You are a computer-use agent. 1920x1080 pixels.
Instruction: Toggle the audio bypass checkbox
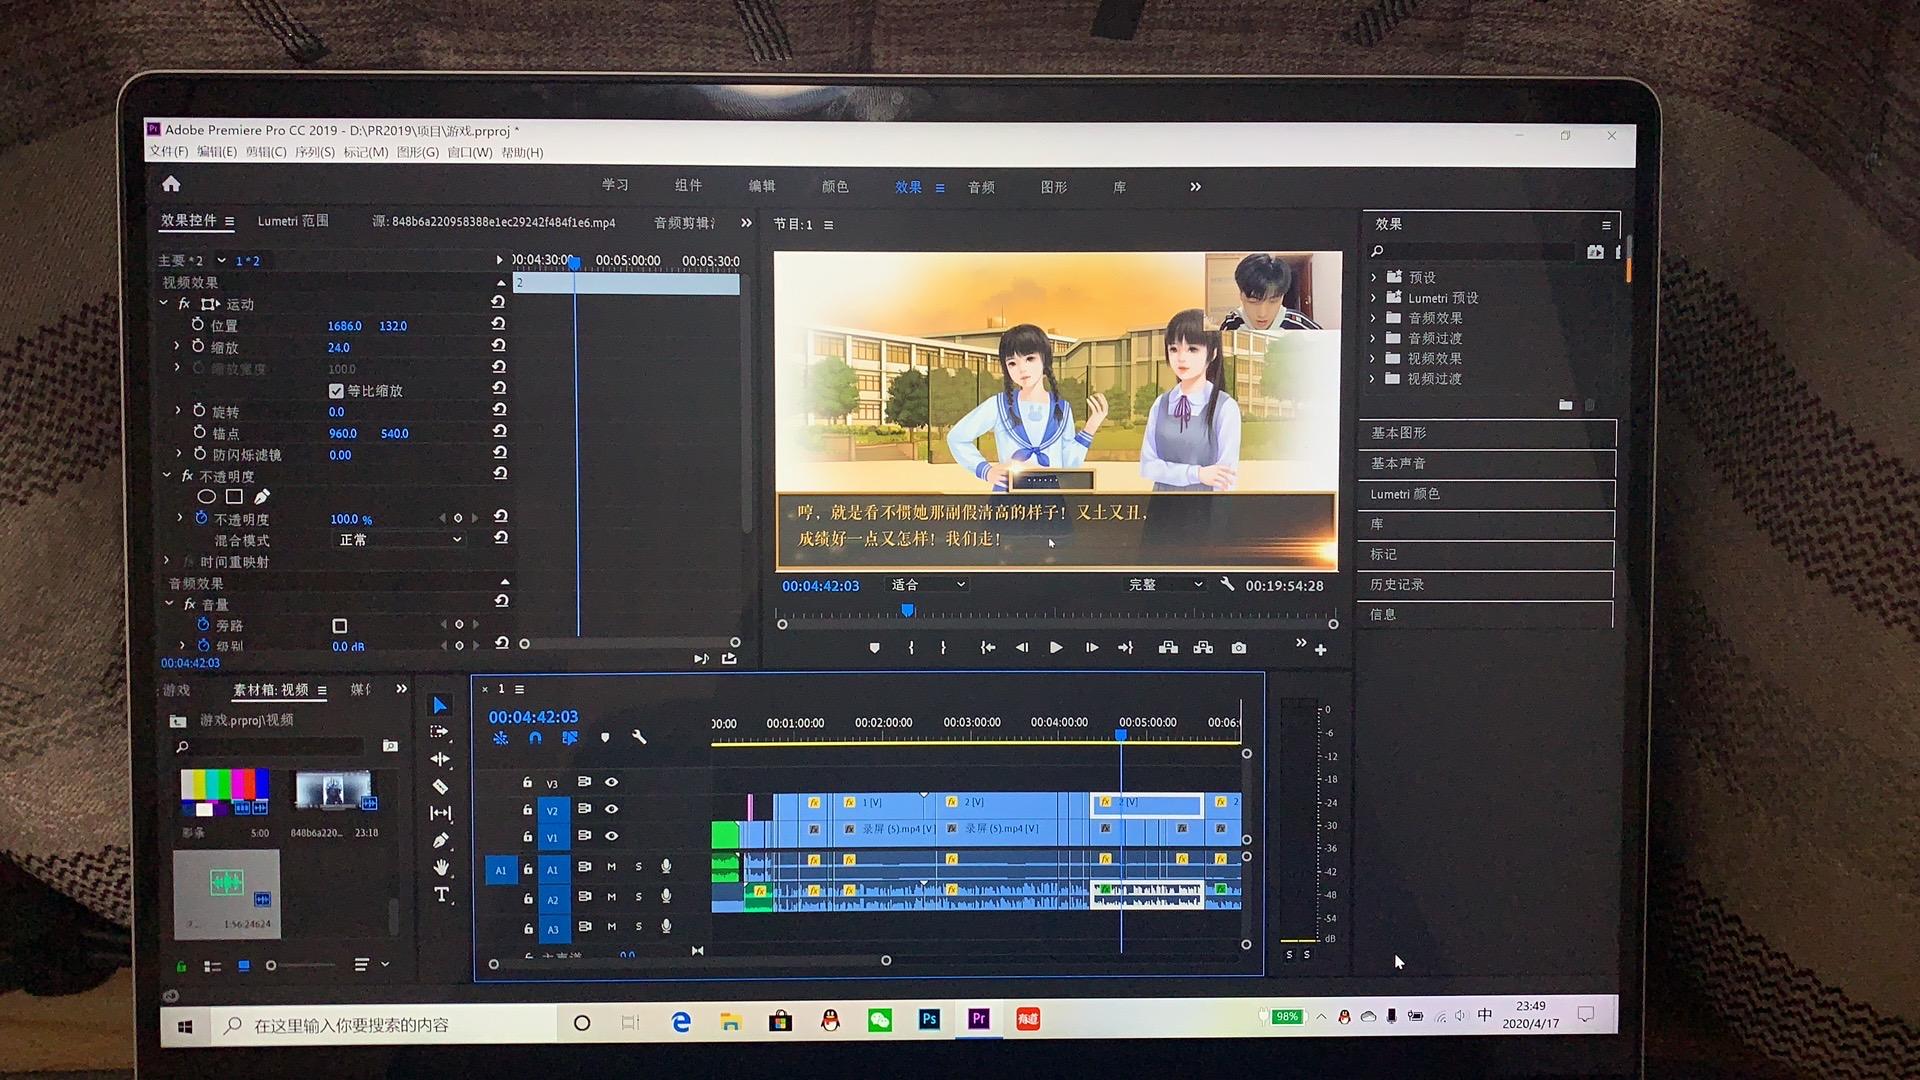tap(340, 626)
